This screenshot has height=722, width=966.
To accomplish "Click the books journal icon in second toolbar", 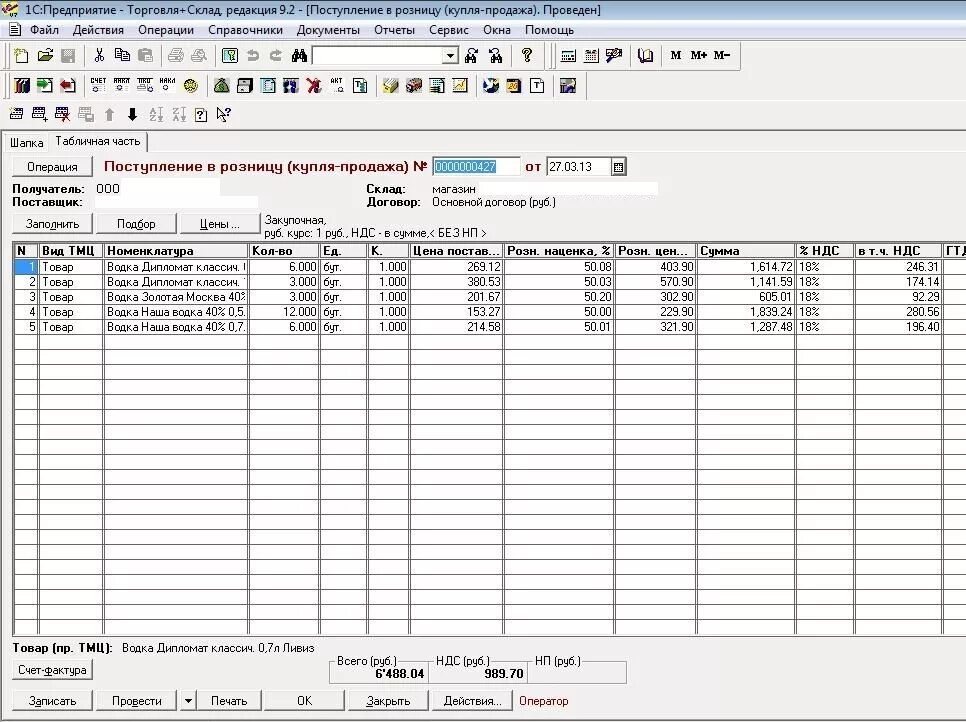I will point(22,86).
